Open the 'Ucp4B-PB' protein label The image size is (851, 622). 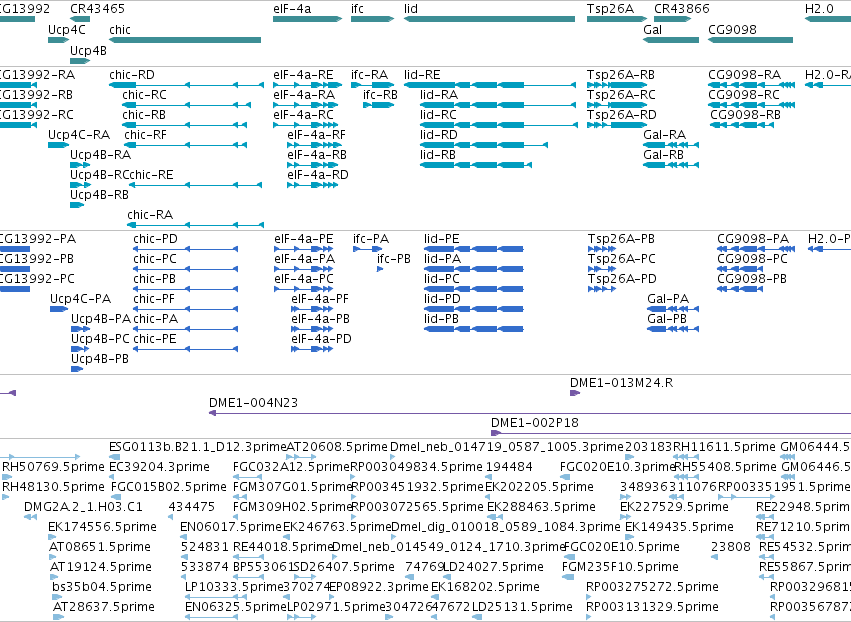pos(100,359)
